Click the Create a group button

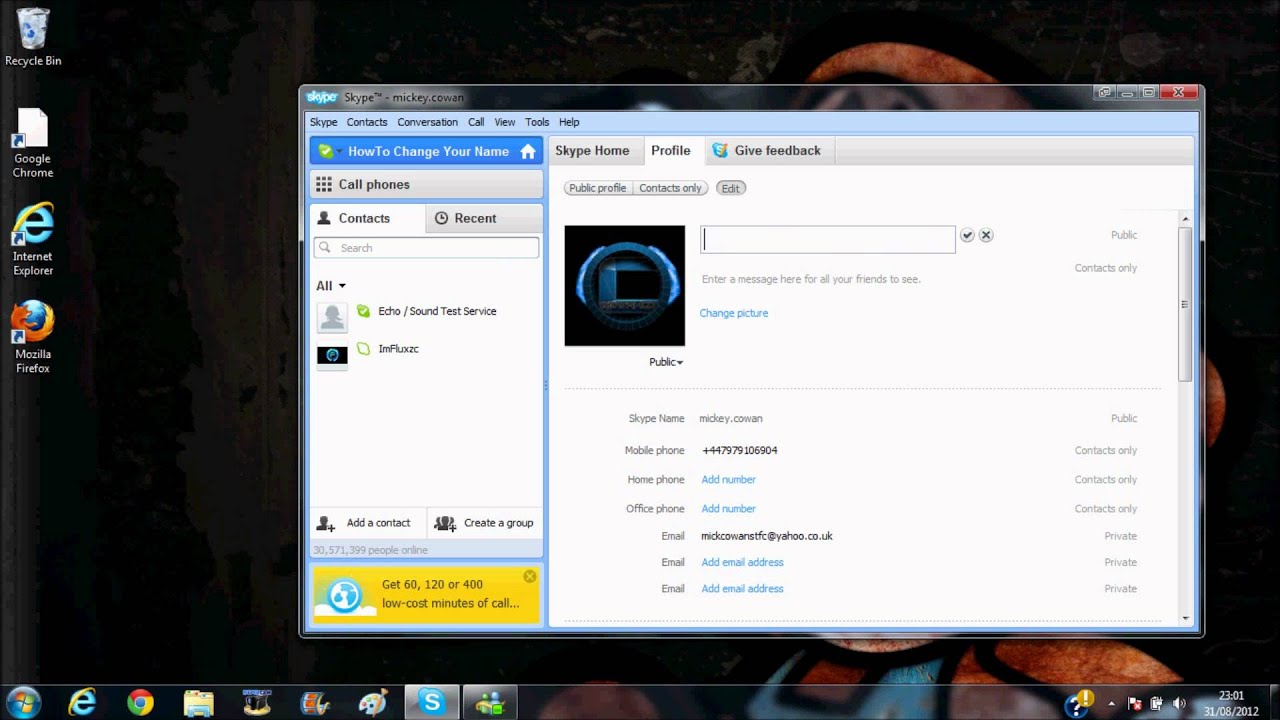[485, 523]
